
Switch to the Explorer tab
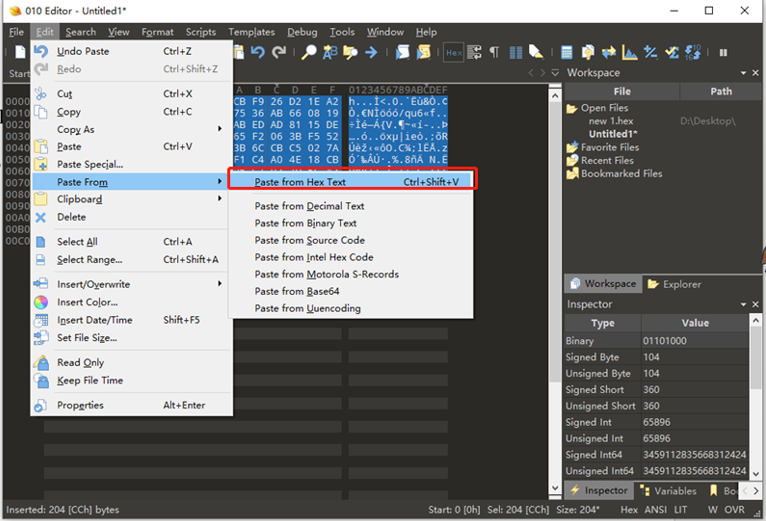coord(675,284)
